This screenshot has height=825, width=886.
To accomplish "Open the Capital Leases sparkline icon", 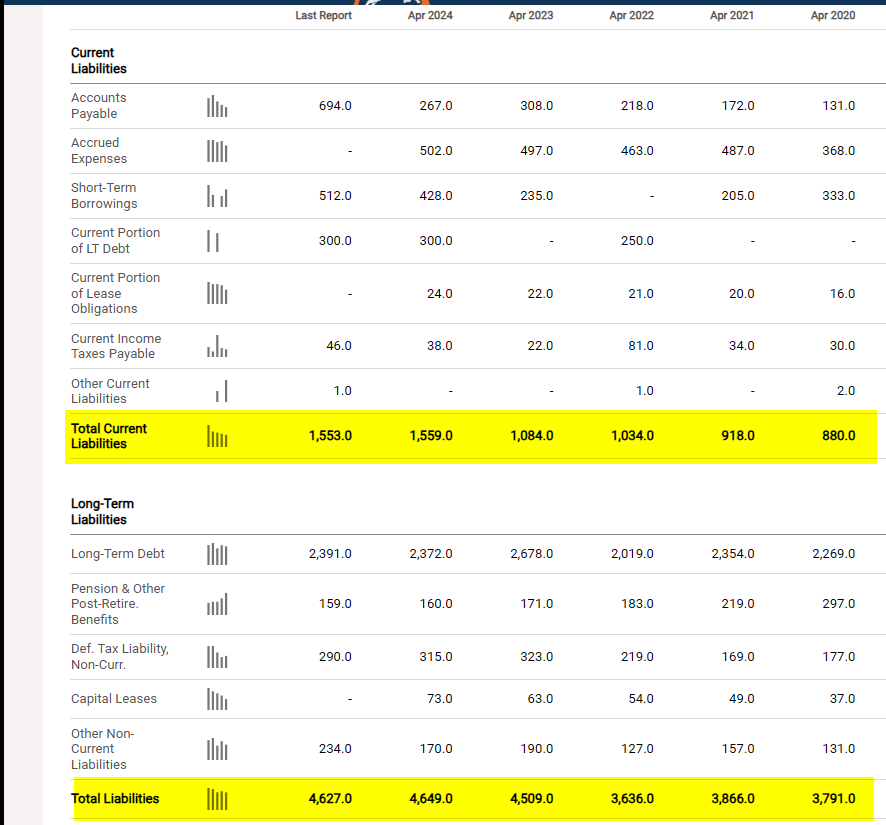I will coord(217,699).
